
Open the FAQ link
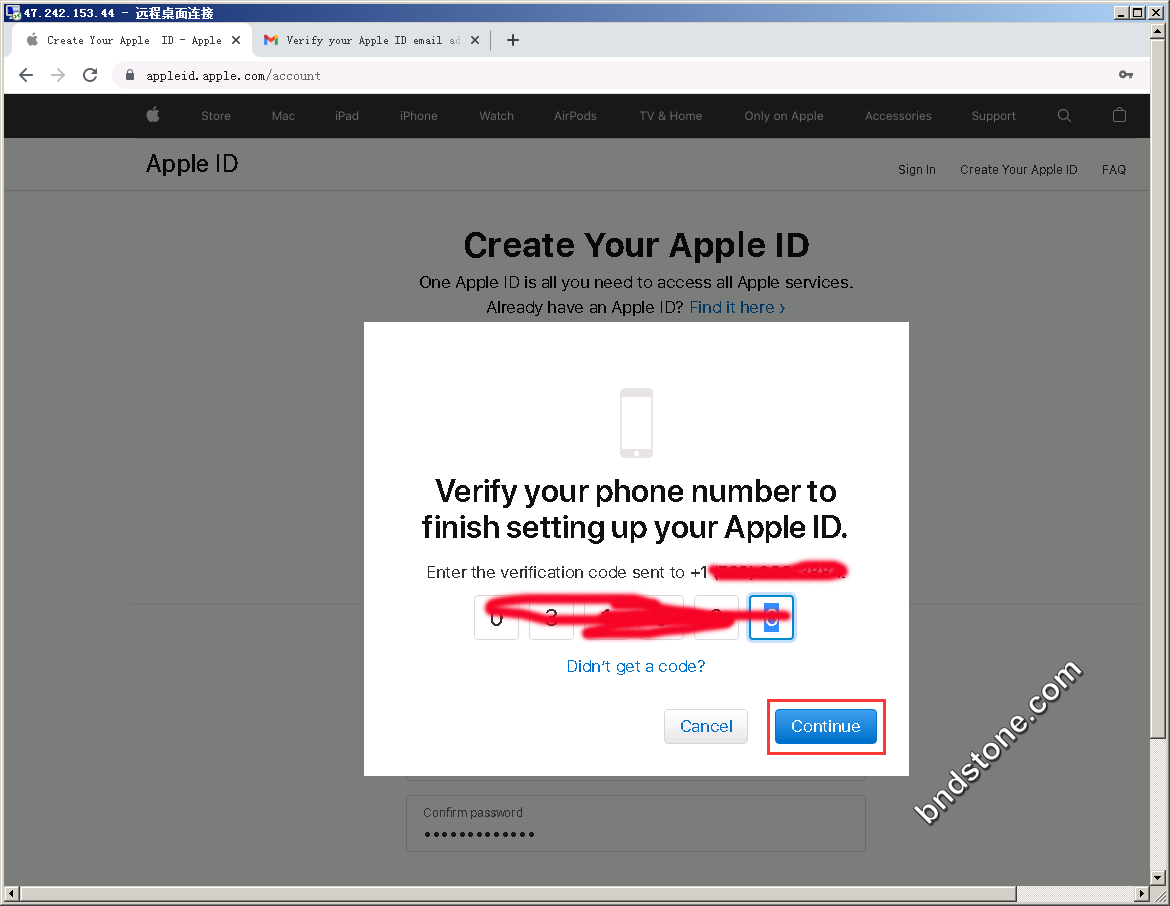pos(1113,169)
